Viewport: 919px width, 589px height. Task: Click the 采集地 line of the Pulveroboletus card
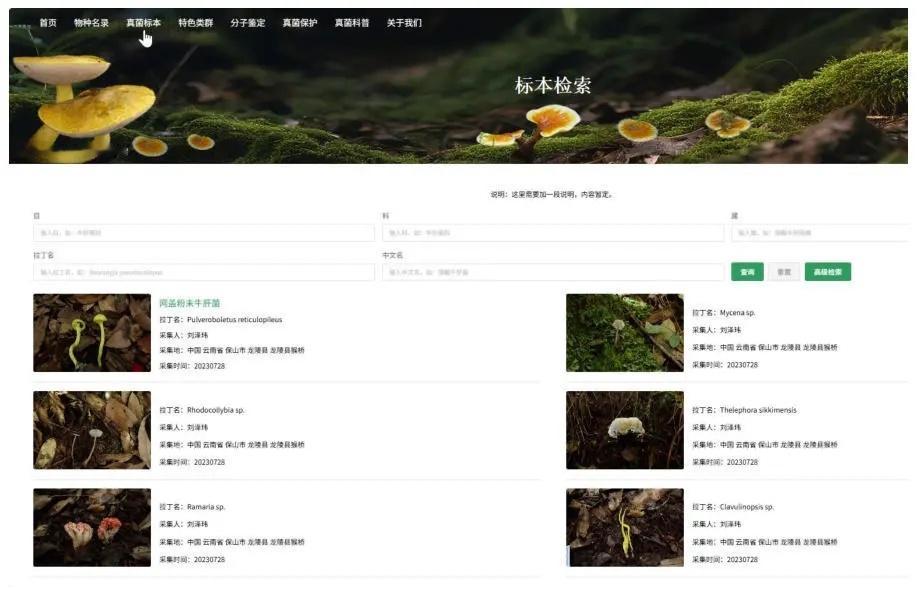click(232, 350)
